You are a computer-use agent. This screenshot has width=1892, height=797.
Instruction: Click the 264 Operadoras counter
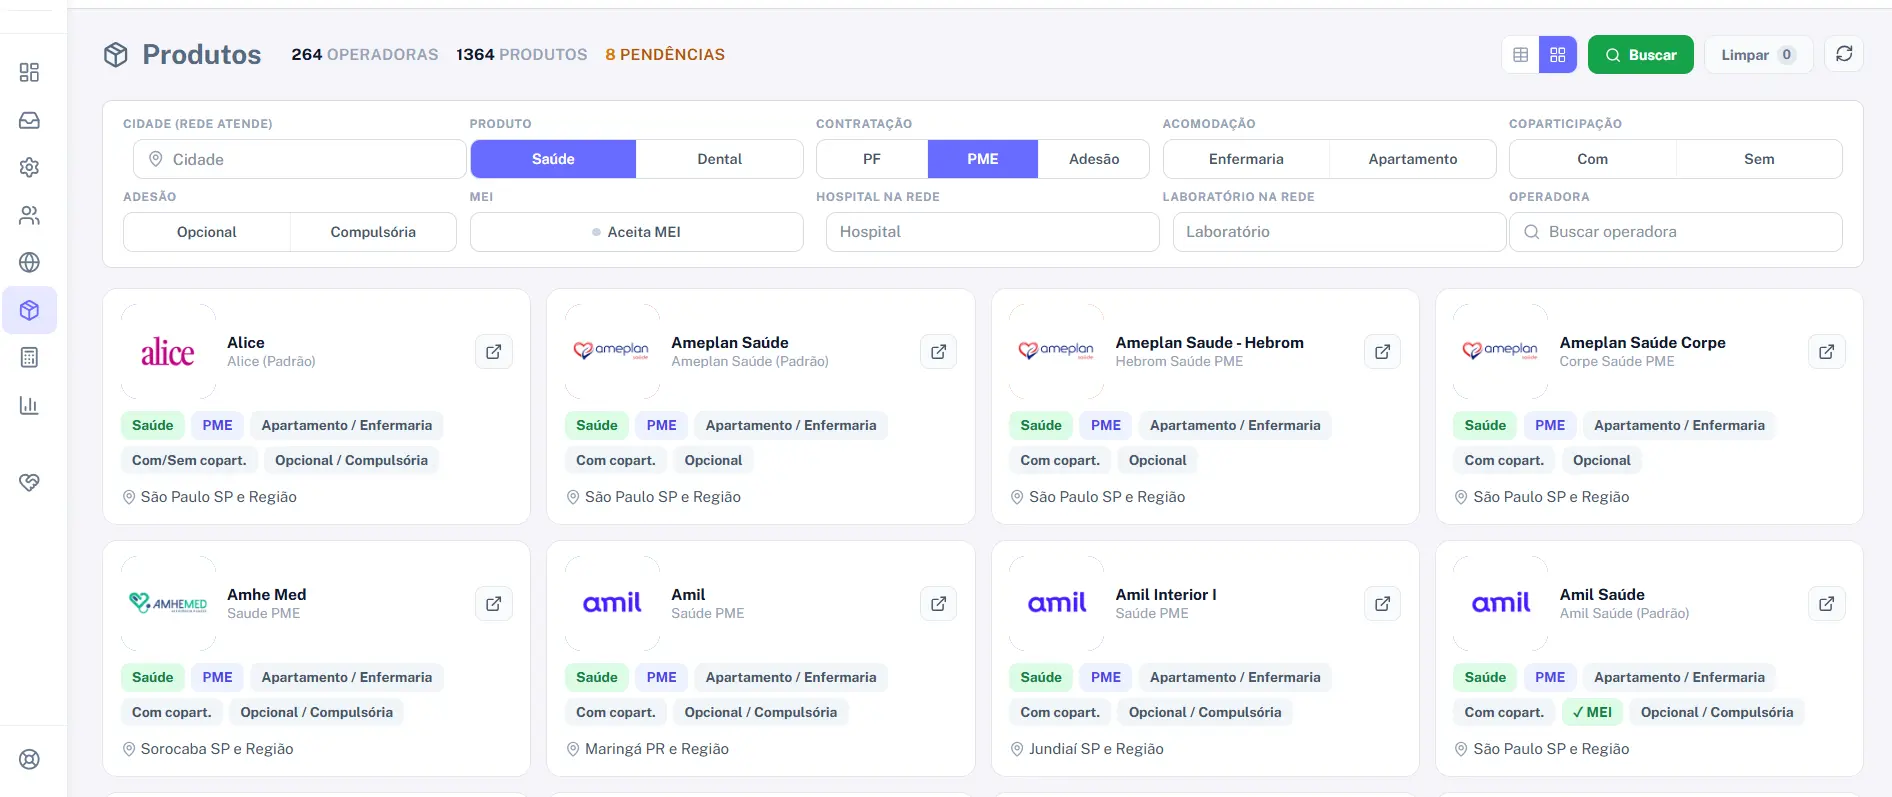pos(365,54)
